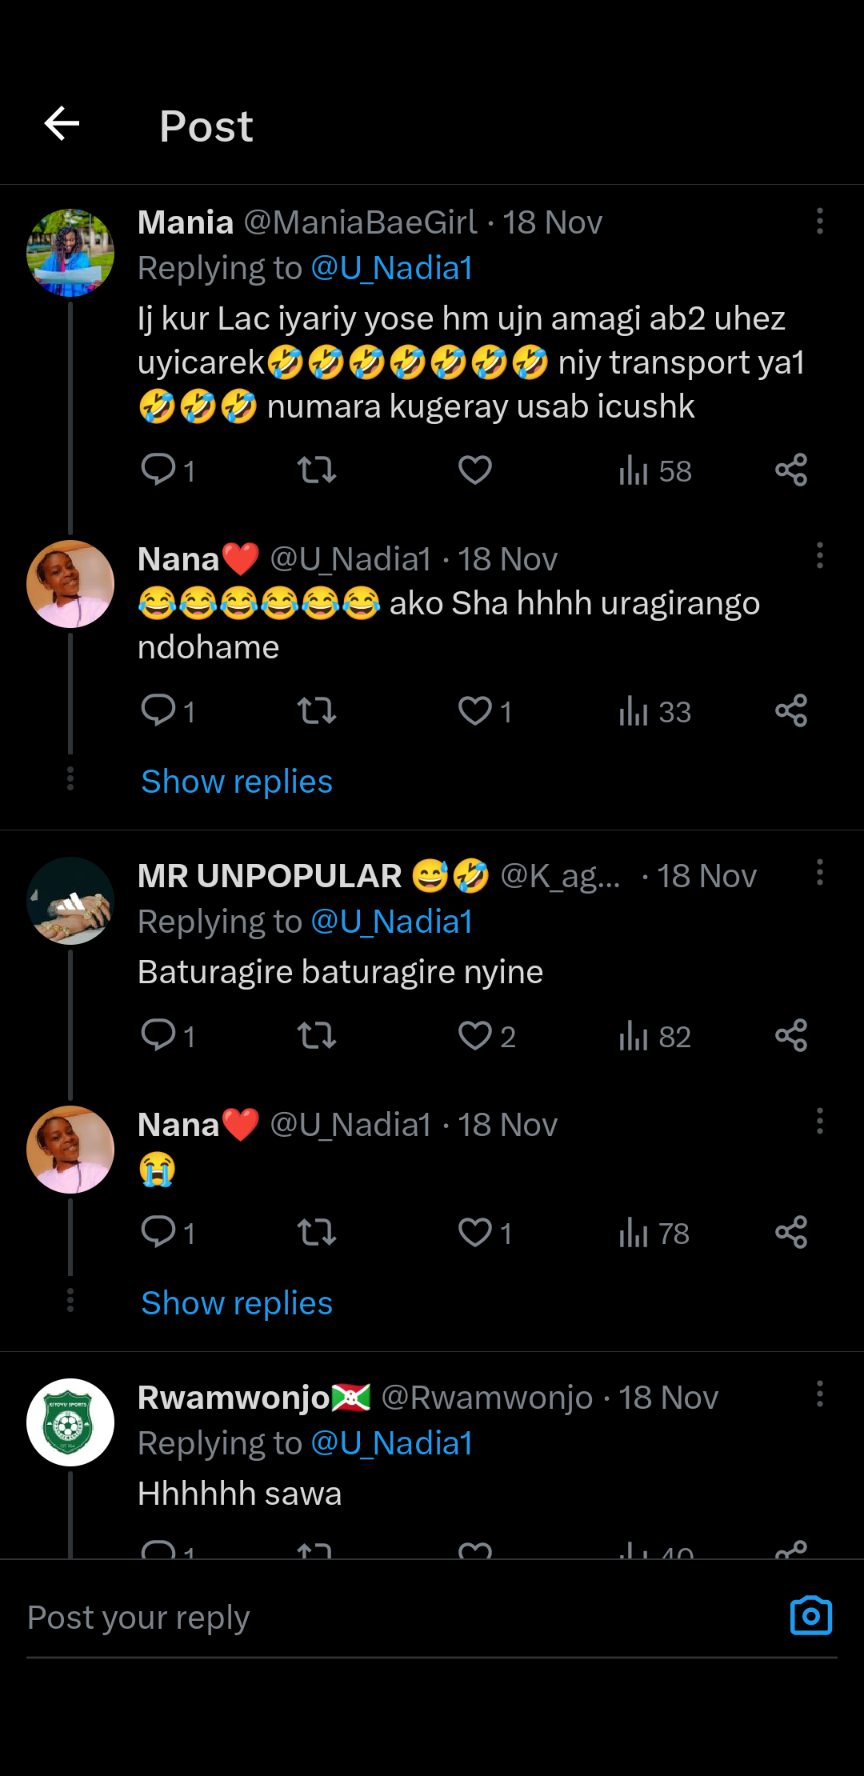The width and height of the screenshot is (864, 1776).
Task: Open Rwamwonjo's profile picture
Action: 70,1423
